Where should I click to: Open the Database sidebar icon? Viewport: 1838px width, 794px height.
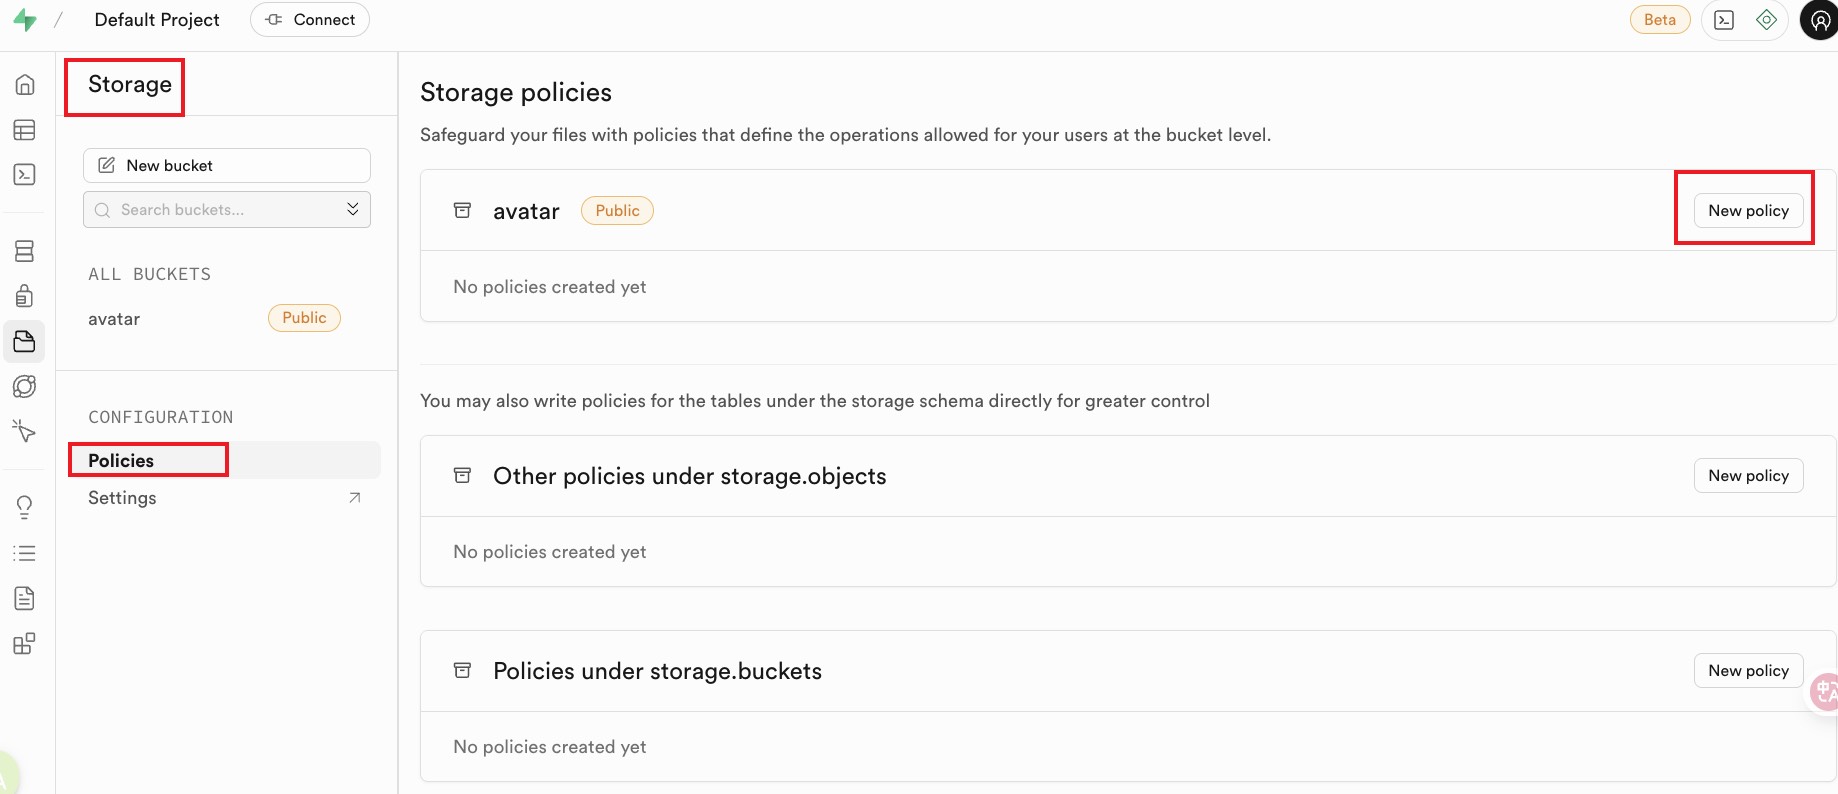click(25, 251)
